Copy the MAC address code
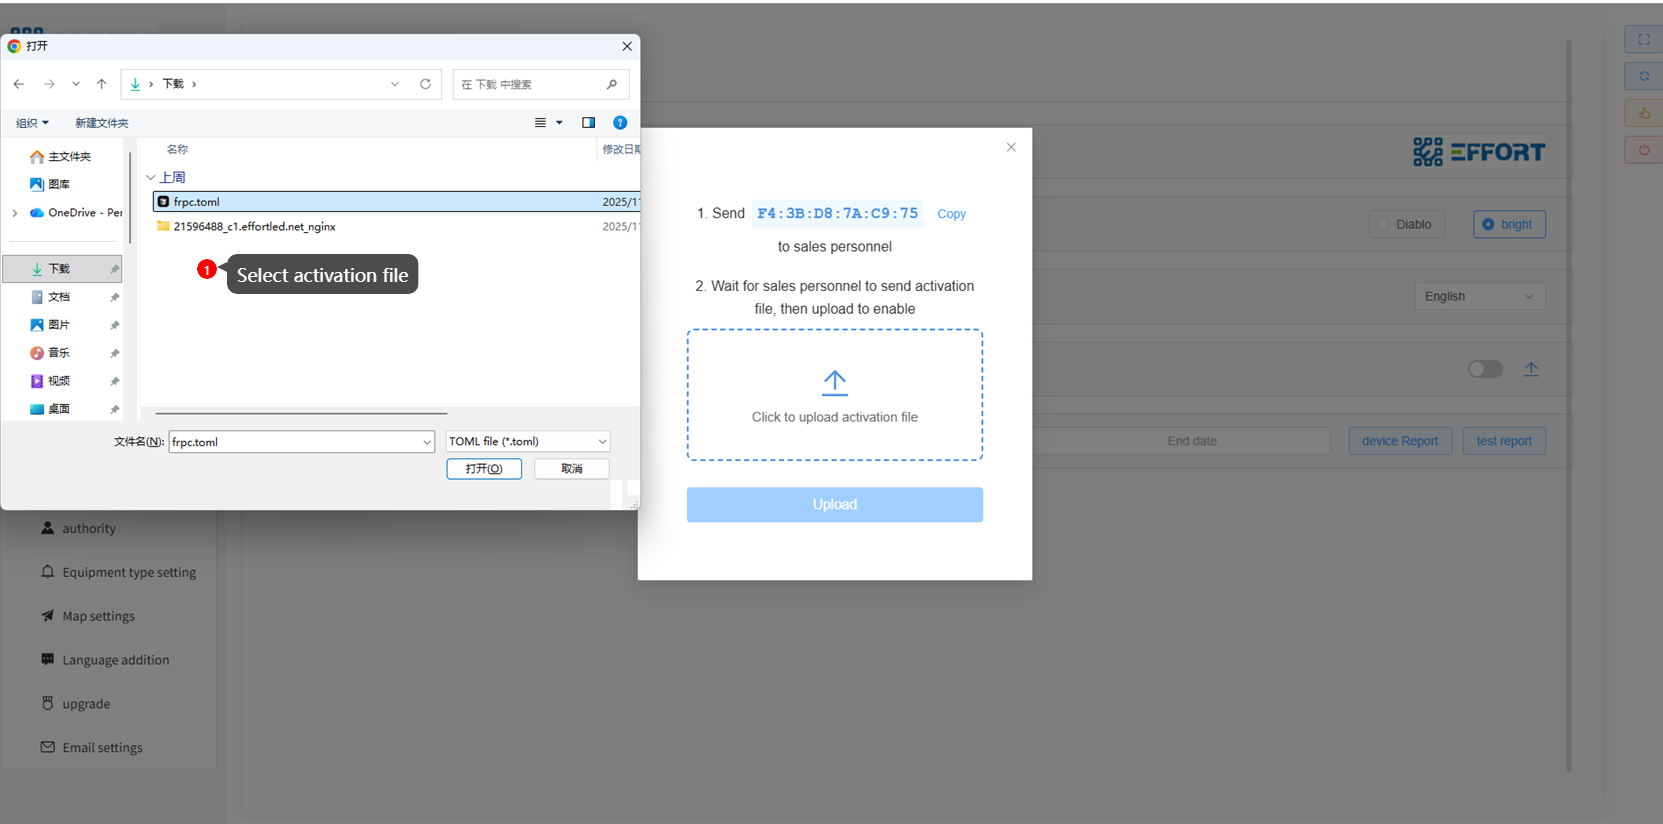1663x824 pixels. (x=951, y=214)
